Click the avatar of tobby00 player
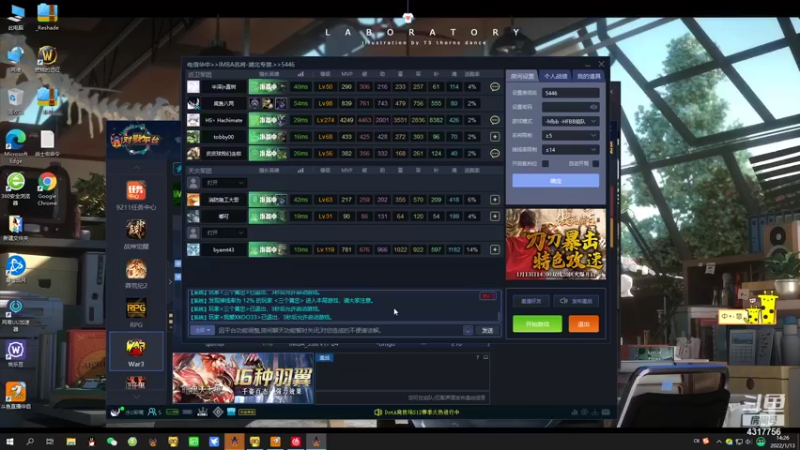This screenshot has width=800, height=450. [193, 137]
